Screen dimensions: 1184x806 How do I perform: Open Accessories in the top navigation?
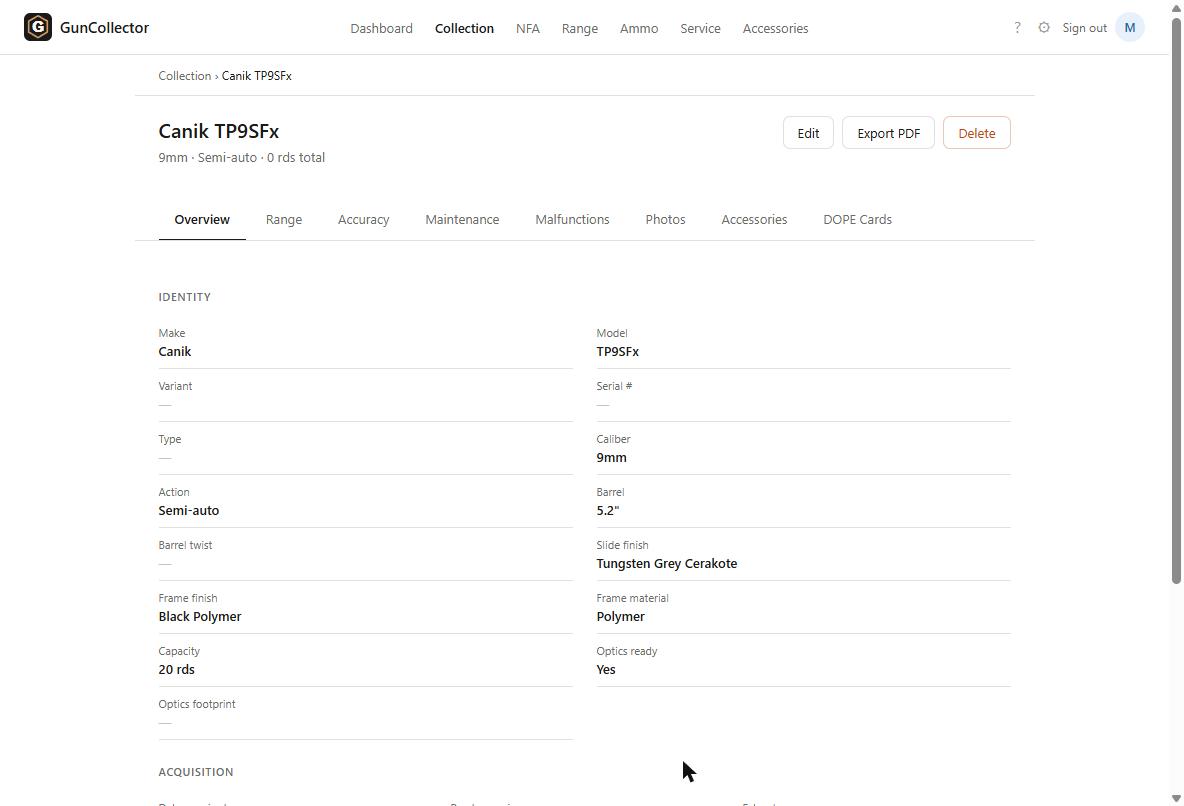[x=775, y=28]
